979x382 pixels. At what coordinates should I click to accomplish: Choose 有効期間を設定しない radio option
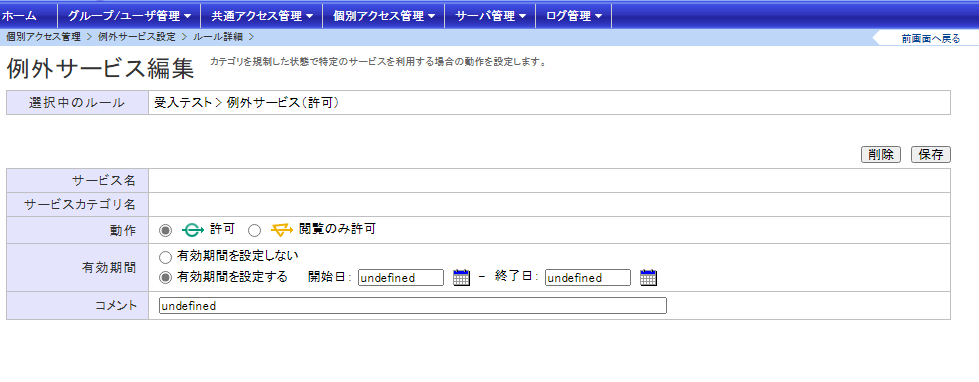tap(165, 257)
